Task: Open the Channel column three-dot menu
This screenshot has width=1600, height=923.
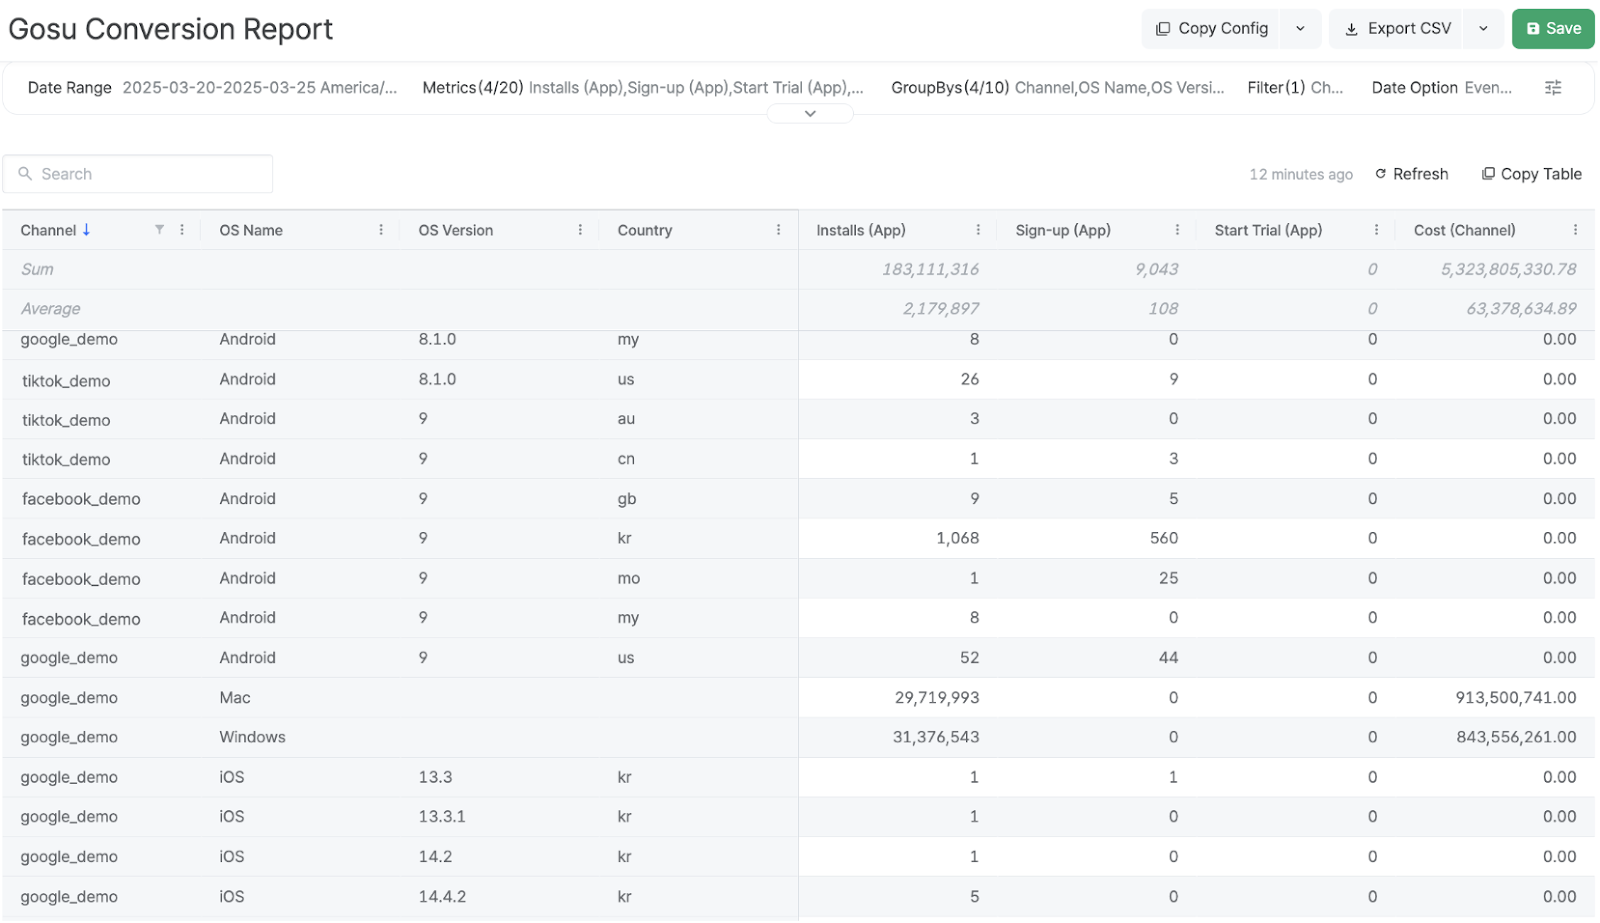Action: coord(182,230)
